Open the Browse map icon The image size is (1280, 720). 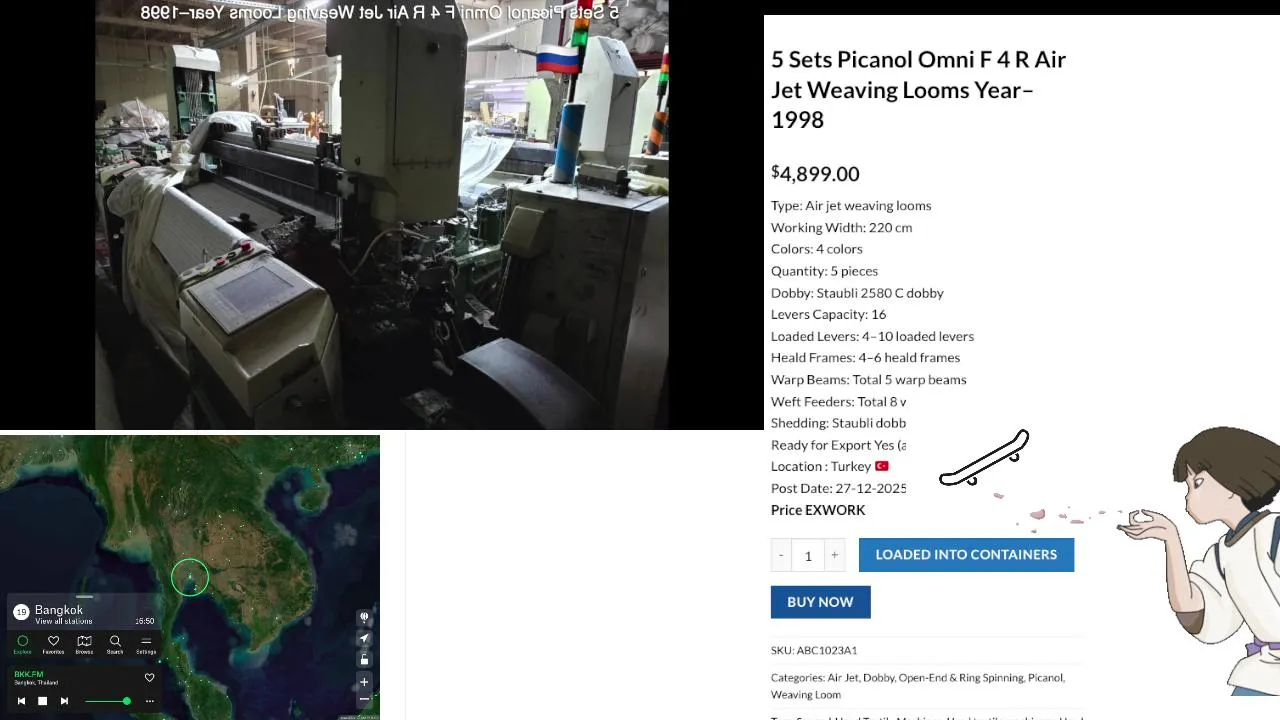coord(84,644)
